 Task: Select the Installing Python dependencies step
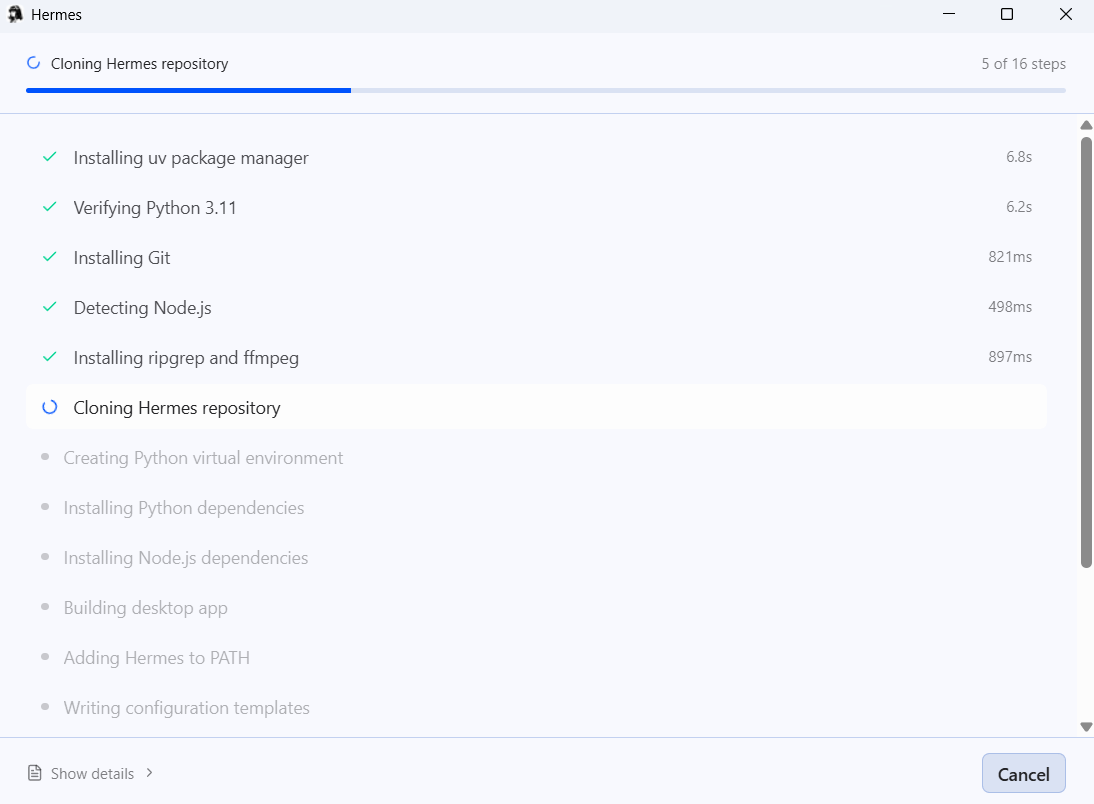point(537,507)
